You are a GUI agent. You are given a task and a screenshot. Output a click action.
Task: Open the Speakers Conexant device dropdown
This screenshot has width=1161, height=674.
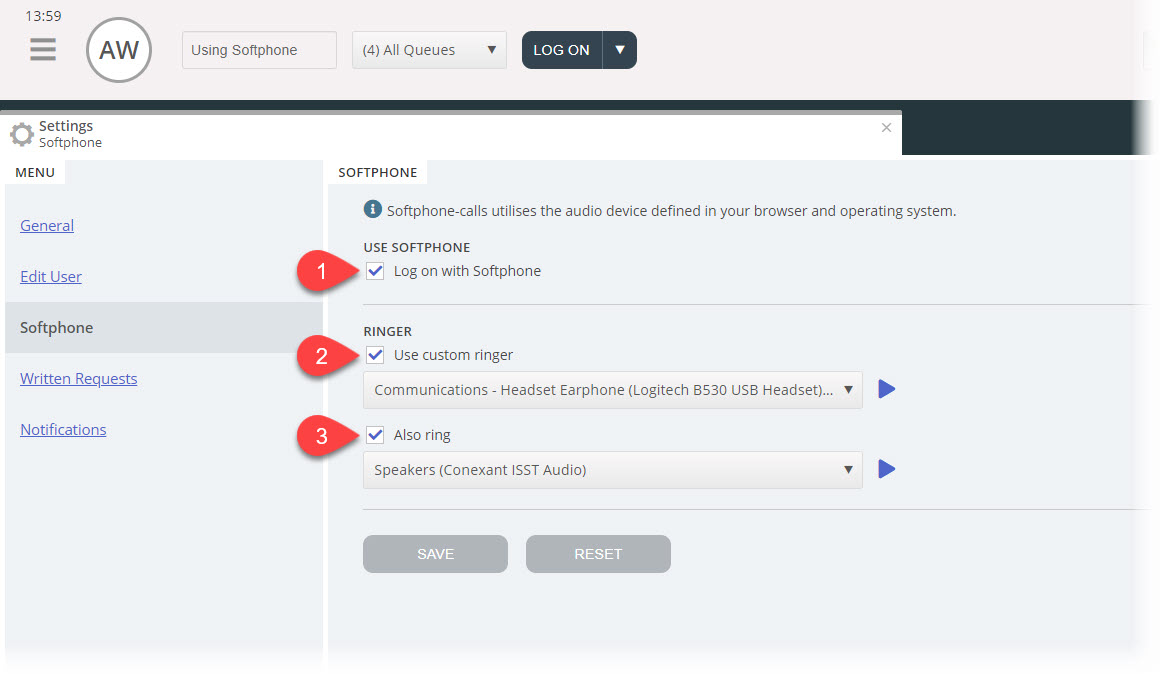click(x=612, y=470)
